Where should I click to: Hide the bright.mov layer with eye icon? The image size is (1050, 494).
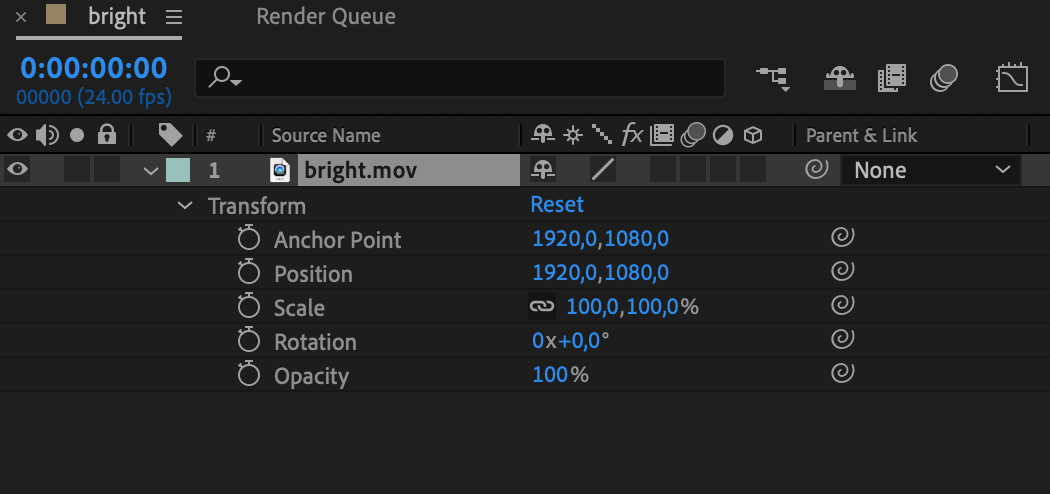point(17,170)
